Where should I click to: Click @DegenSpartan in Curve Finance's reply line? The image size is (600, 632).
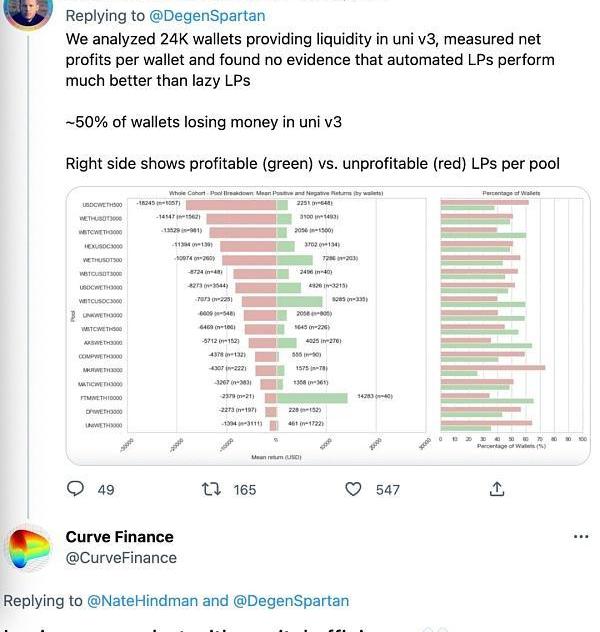click(x=291, y=601)
